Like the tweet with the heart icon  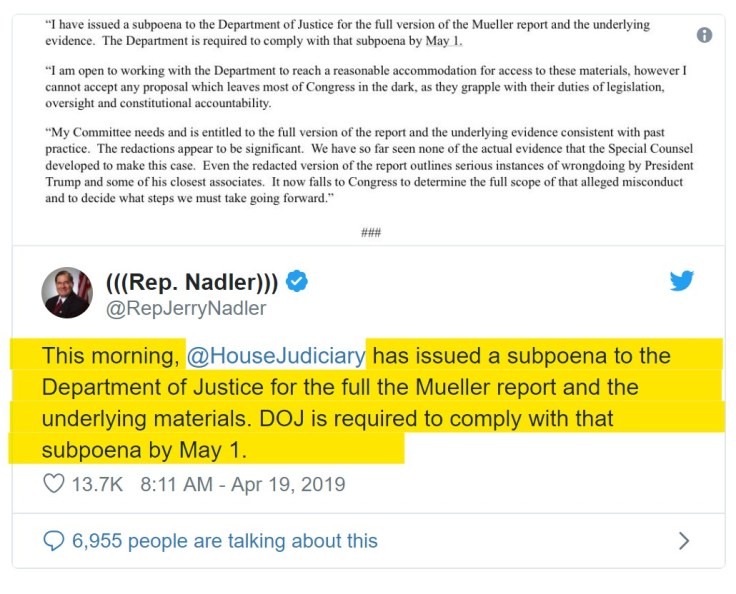click(x=54, y=485)
